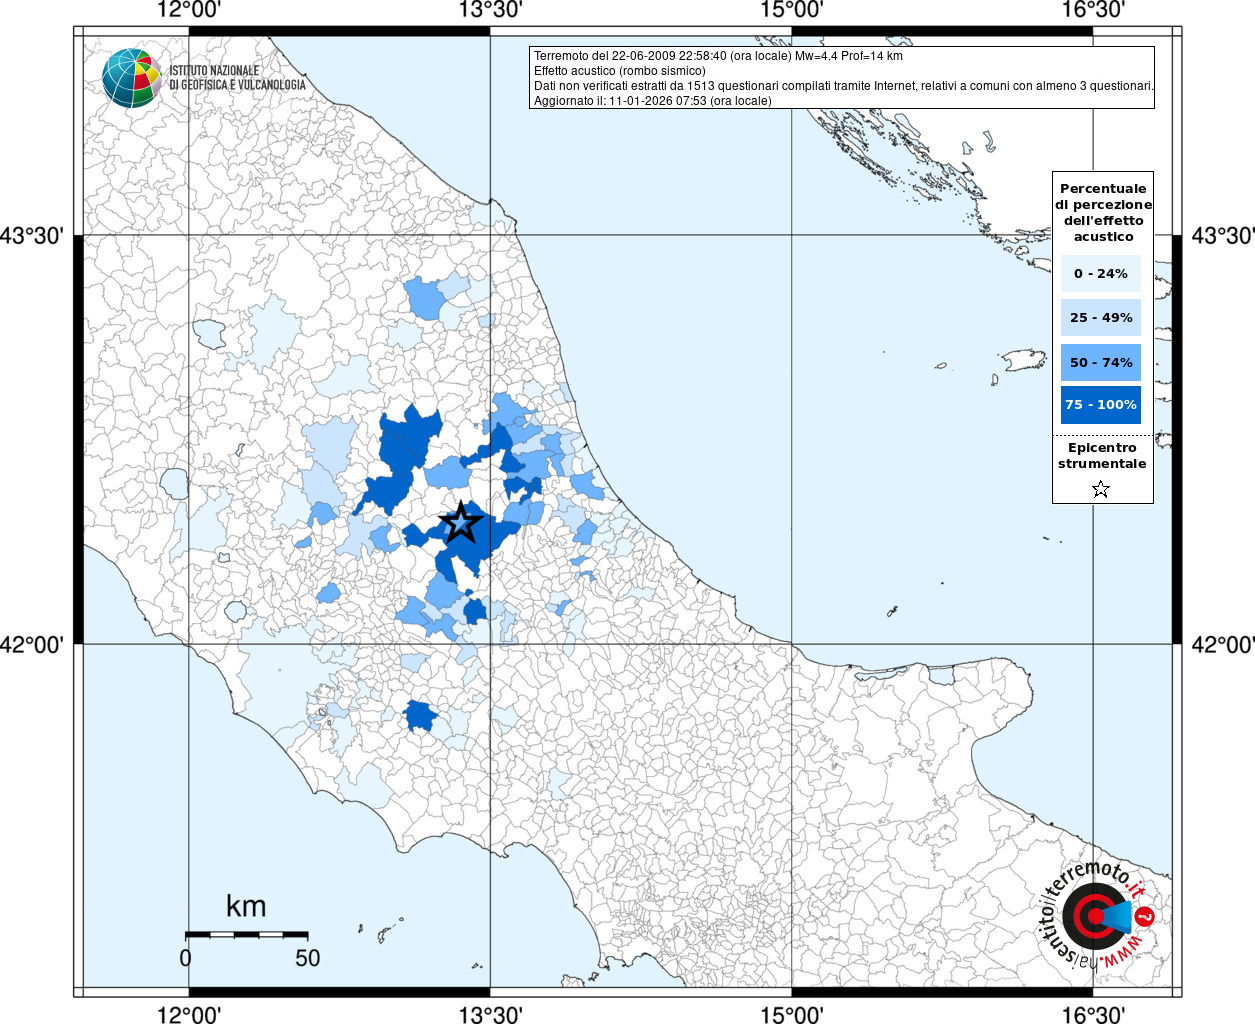The width and height of the screenshot is (1255, 1024).
Task: Click the 'Epicentro strumentale' legend label
Action: click(x=1102, y=456)
